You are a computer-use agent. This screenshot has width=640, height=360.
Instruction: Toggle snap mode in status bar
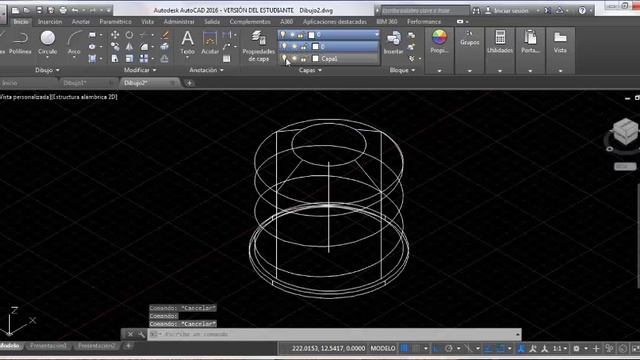click(416, 349)
